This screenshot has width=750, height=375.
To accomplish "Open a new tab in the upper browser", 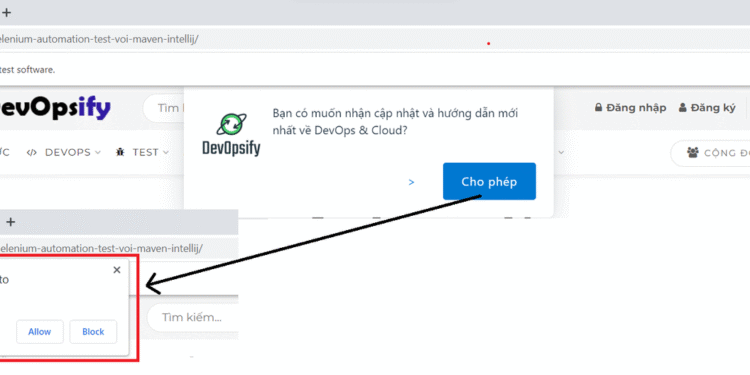I will point(6,12).
